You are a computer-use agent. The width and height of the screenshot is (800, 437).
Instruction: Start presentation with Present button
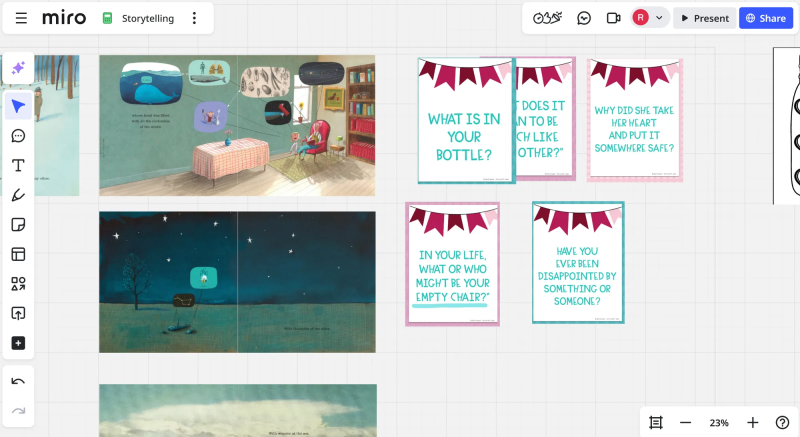click(x=705, y=18)
